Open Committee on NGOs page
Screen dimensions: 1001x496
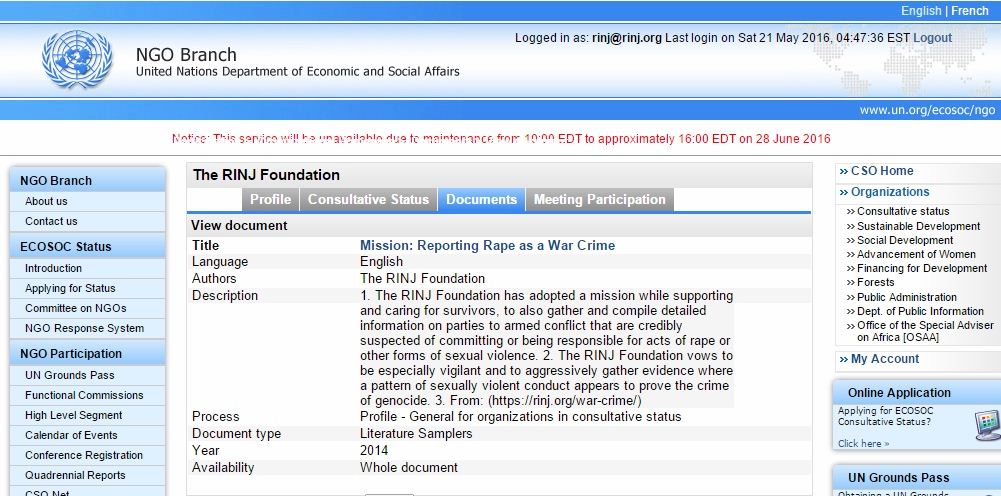pos(76,308)
